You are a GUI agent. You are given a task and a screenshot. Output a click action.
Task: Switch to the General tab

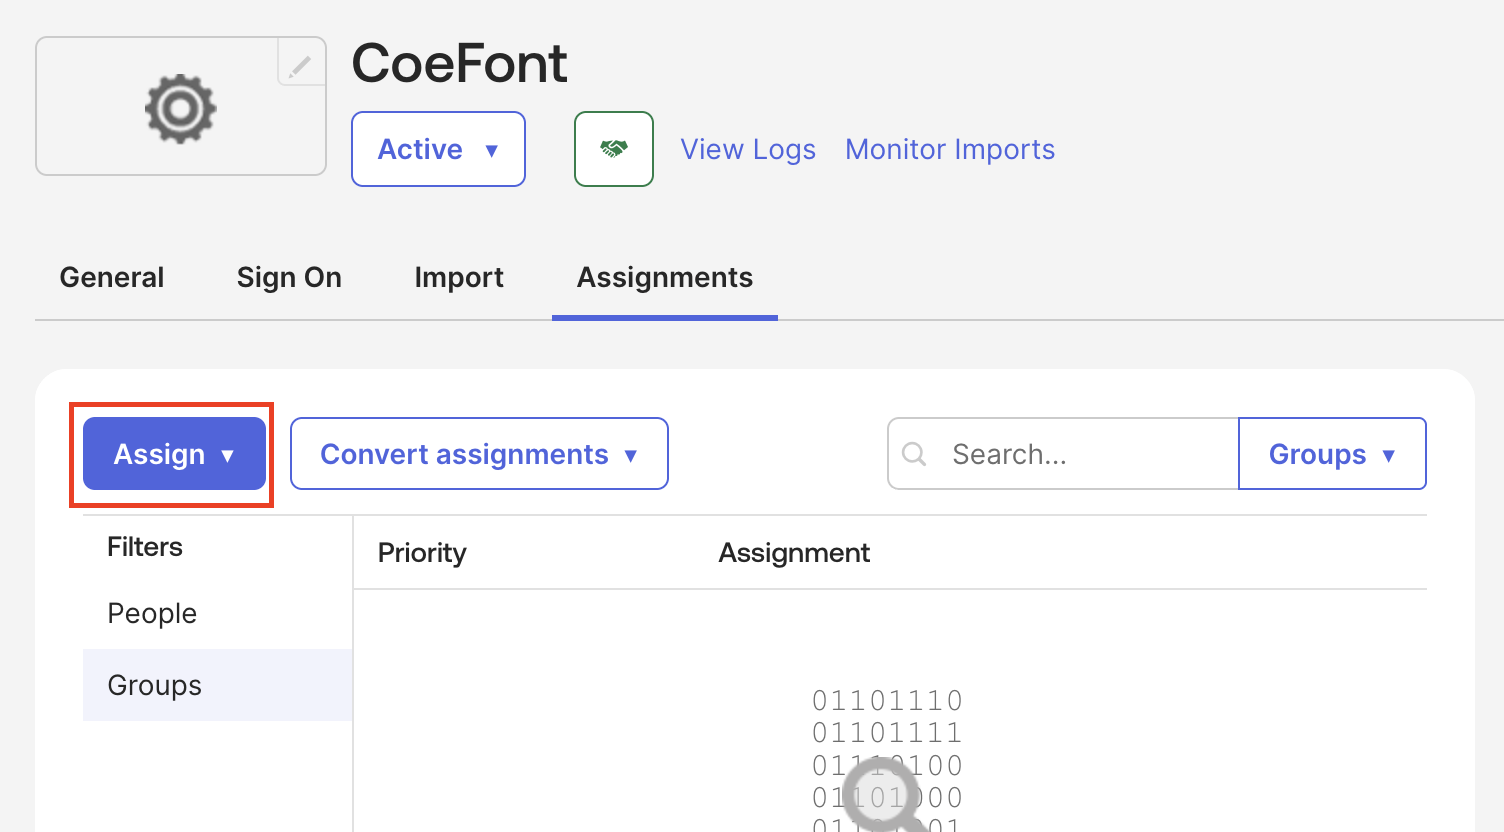[112, 277]
